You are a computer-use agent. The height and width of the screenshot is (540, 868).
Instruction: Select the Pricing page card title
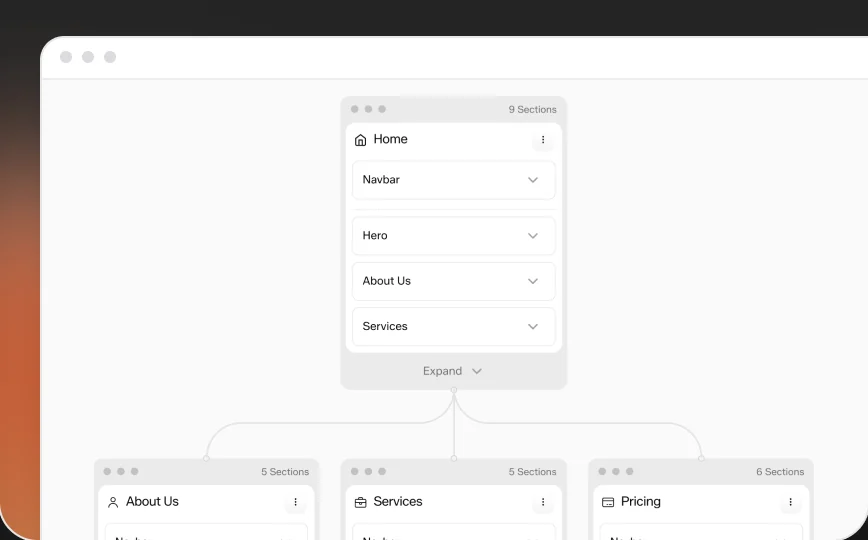click(x=640, y=501)
